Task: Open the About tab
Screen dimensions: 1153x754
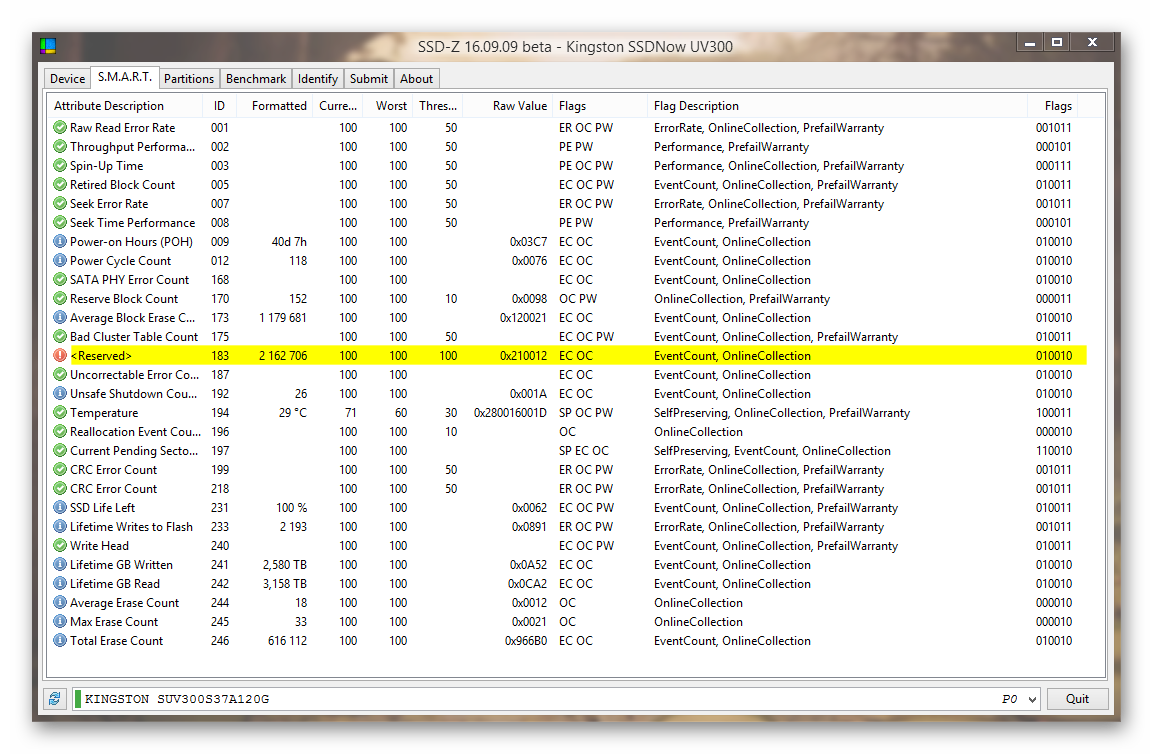Action: pos(416,79)
